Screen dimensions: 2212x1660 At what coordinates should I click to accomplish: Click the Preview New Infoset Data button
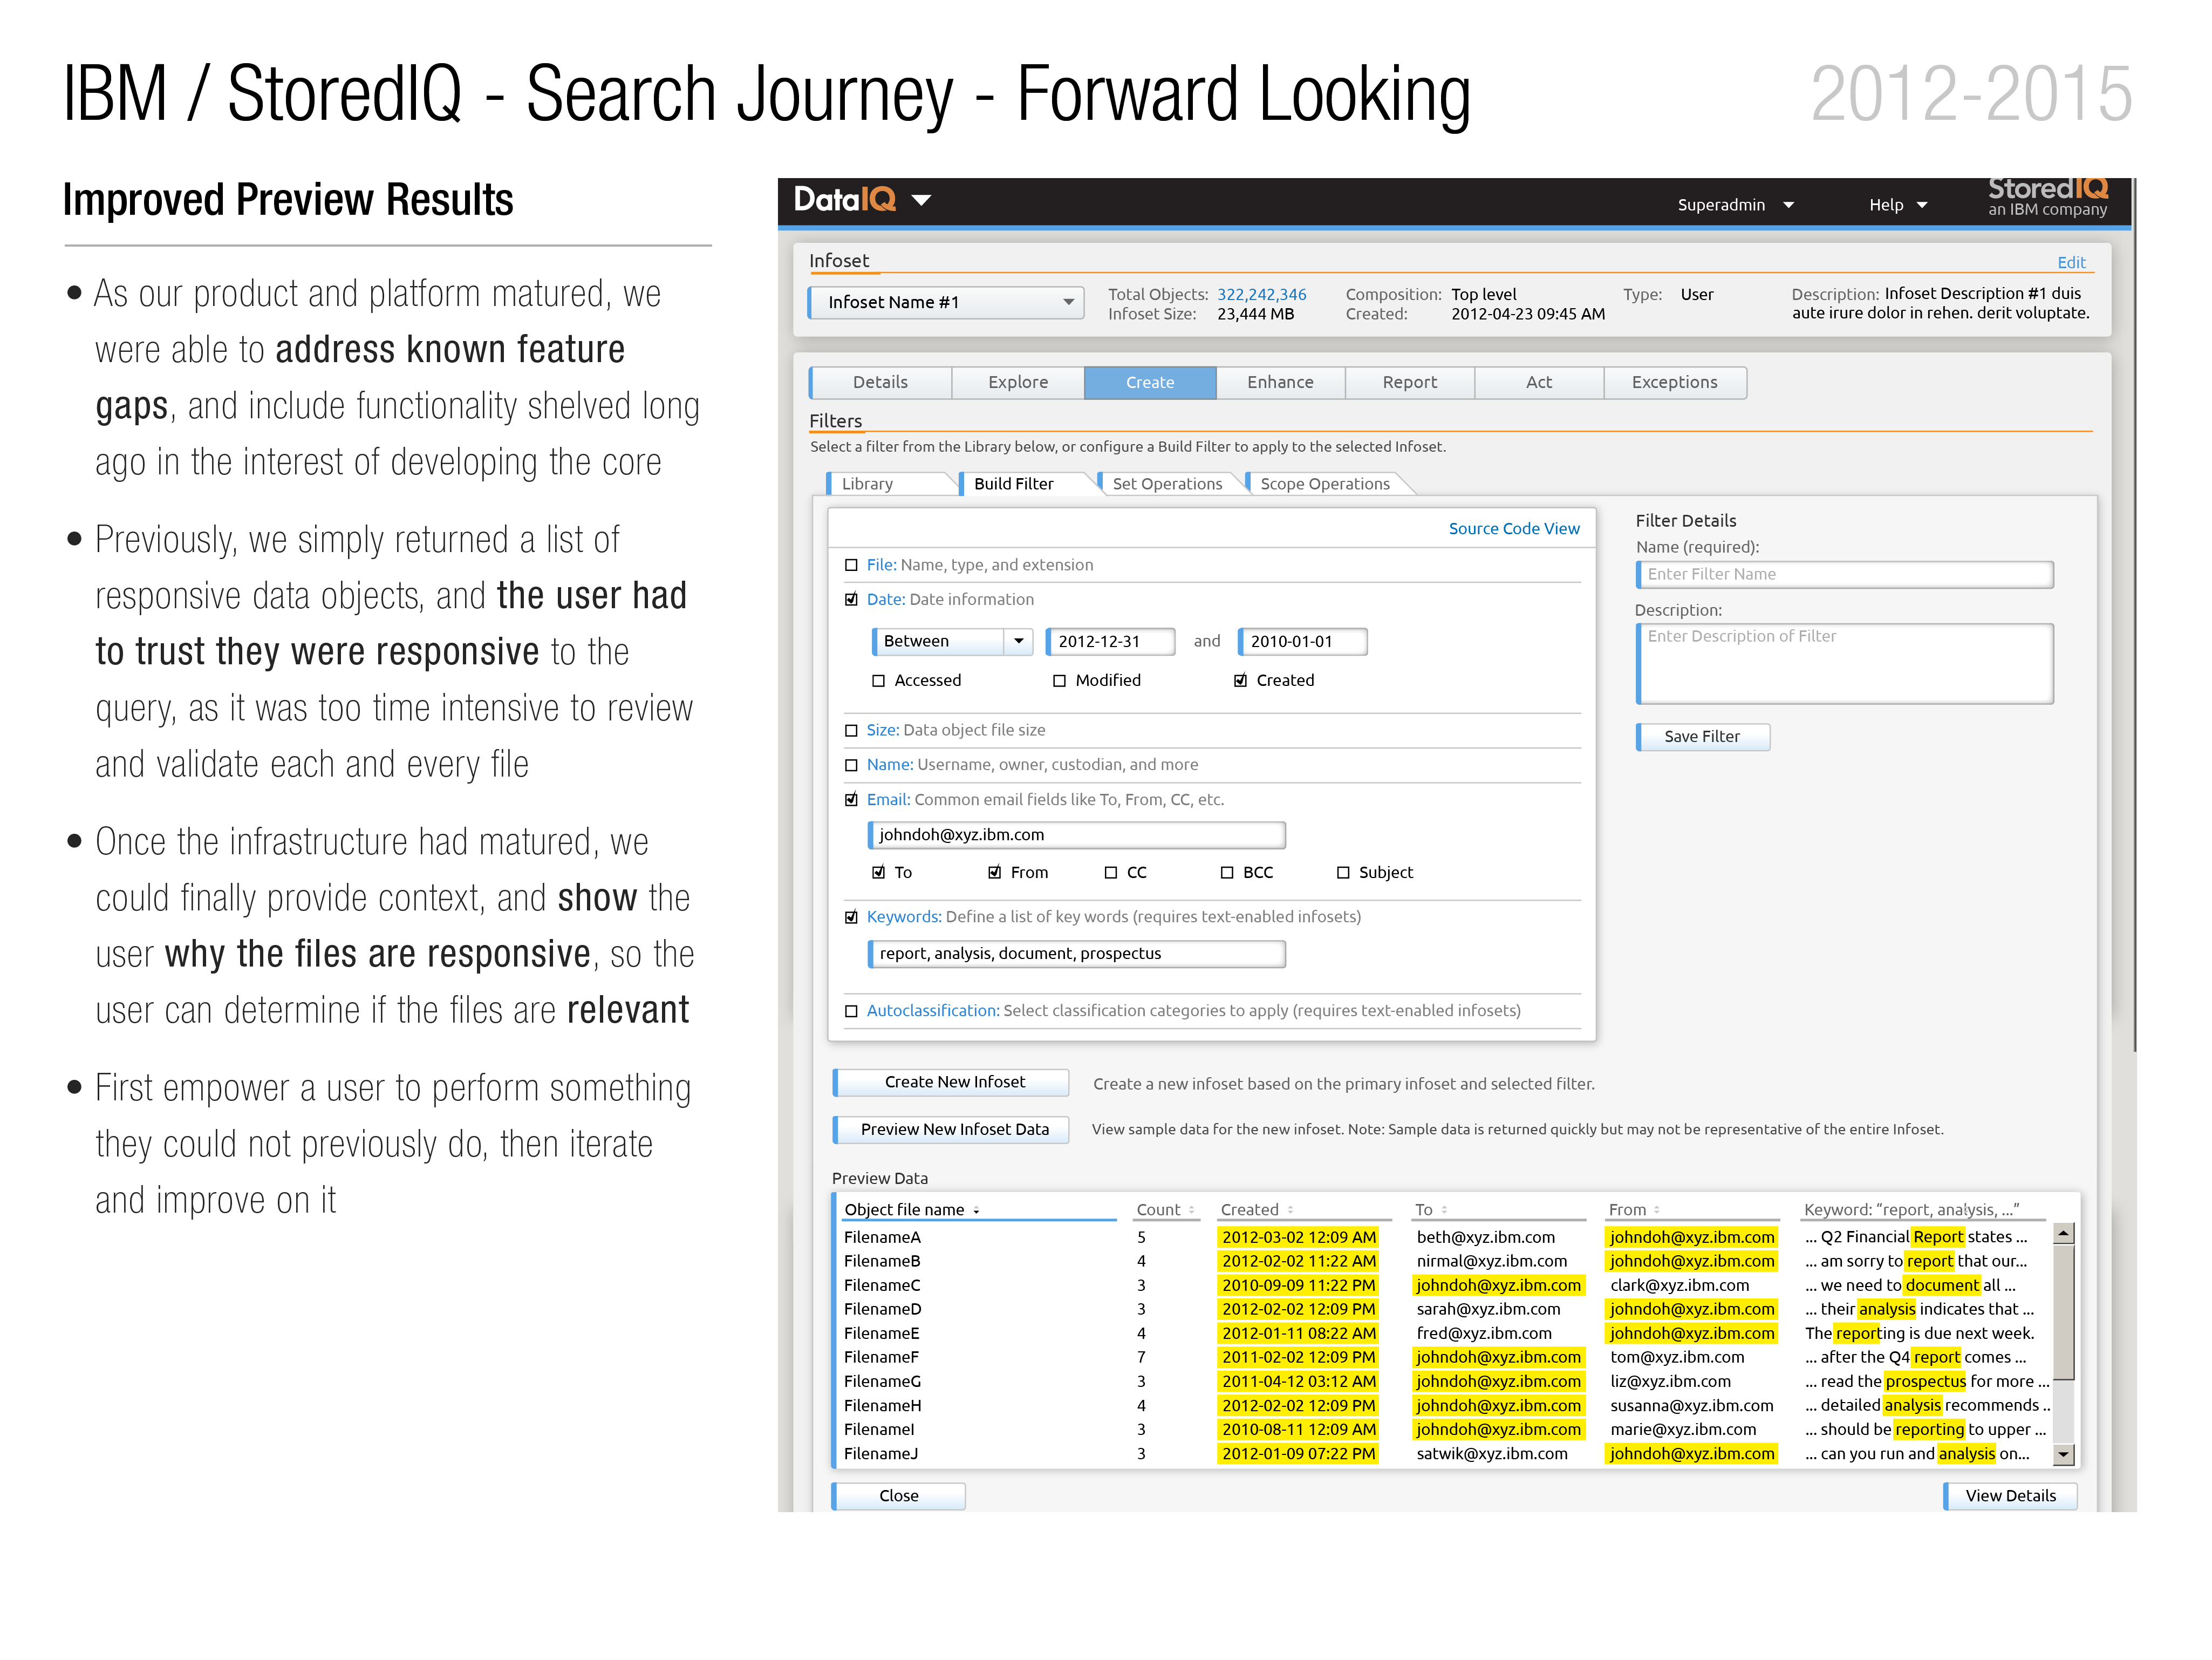point(950,1130)
